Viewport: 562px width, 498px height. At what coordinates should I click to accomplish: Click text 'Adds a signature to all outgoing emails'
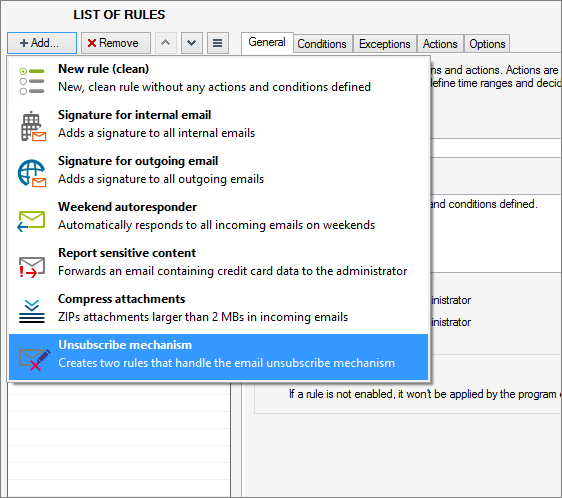click(x=161, y=179)
